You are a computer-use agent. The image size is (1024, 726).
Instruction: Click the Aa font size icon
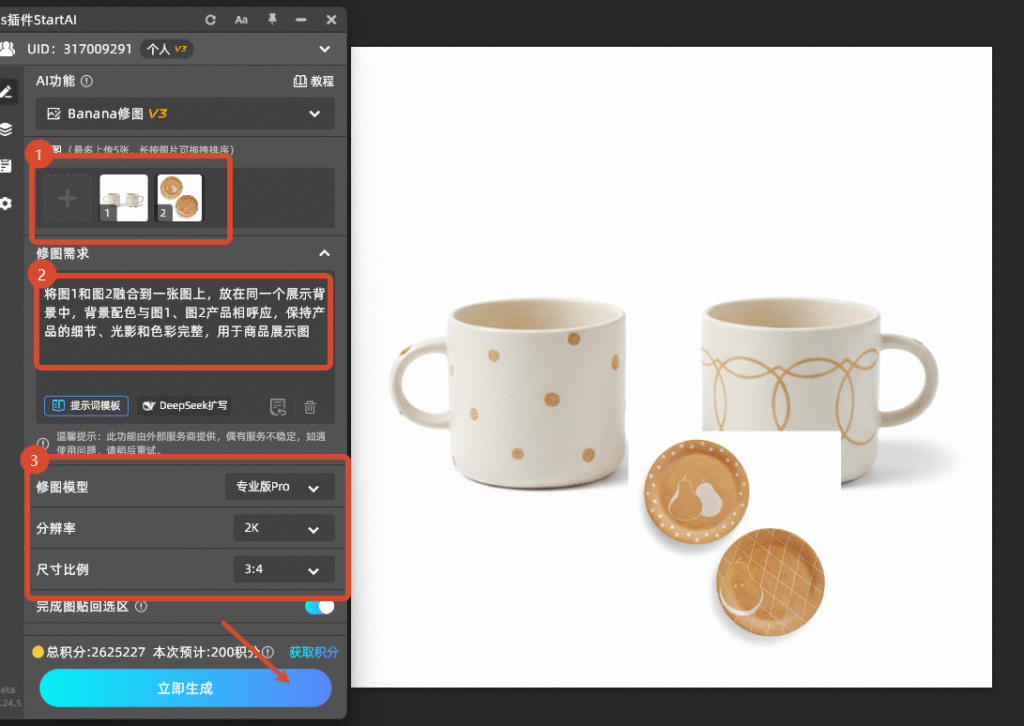coord(241,20)
